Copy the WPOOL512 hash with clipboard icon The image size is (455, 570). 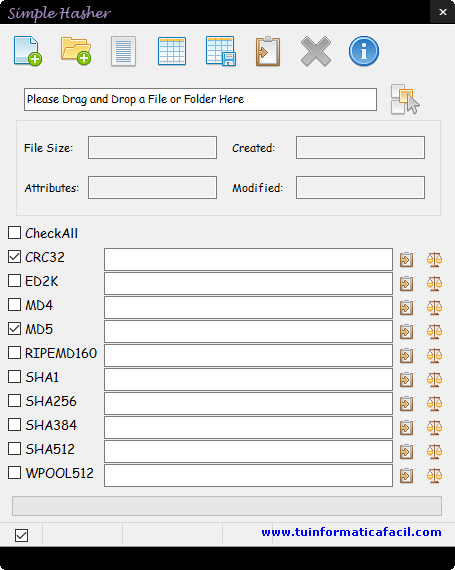406,475
